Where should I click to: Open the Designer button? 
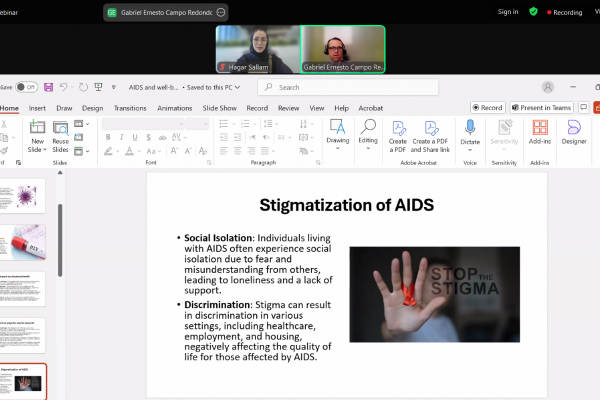(x=574, y=132)
